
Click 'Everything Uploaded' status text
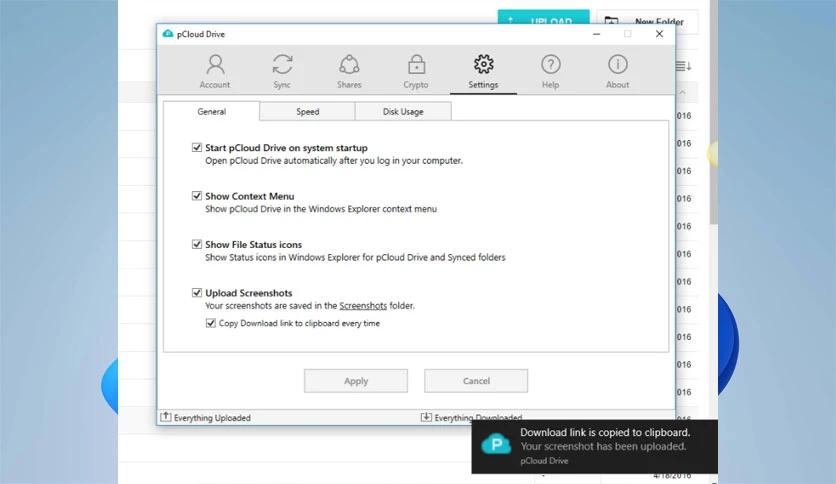[x=212, y=417]
